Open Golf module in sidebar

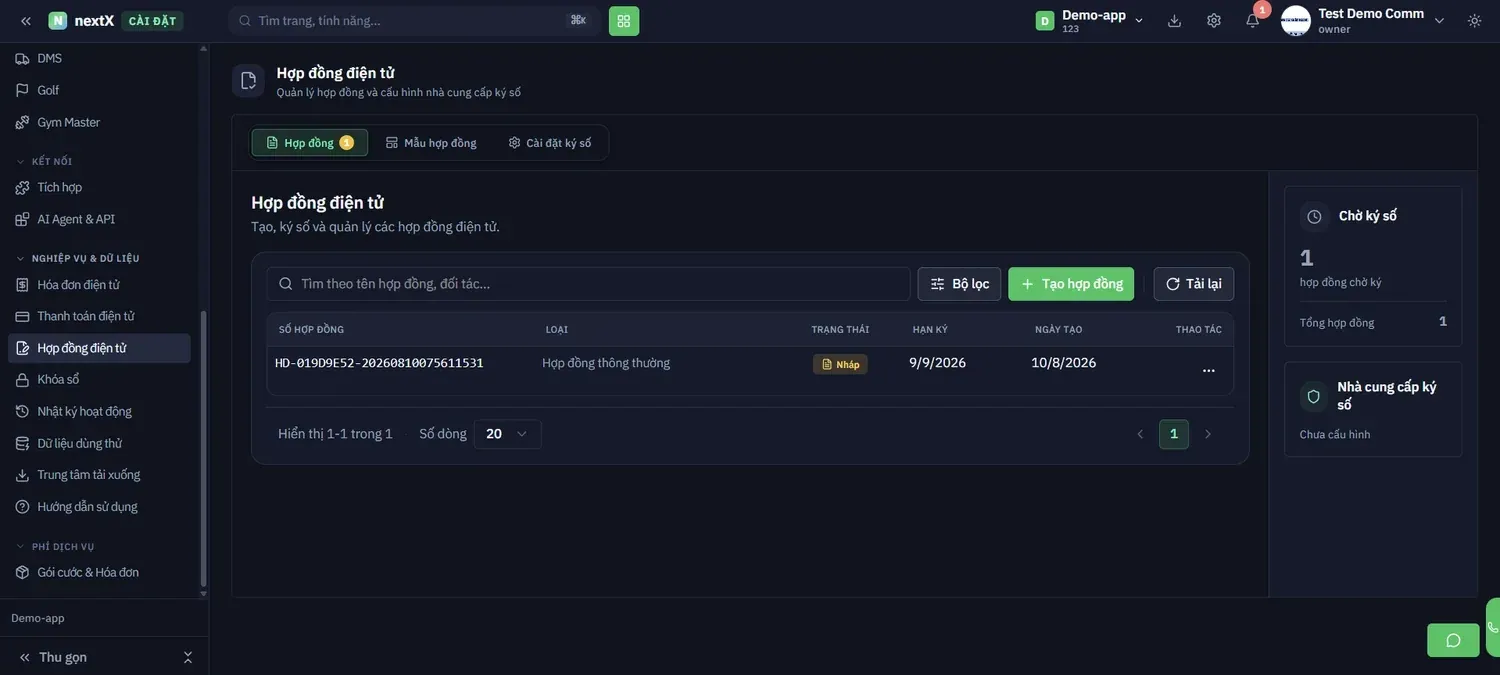pos(100,90)
